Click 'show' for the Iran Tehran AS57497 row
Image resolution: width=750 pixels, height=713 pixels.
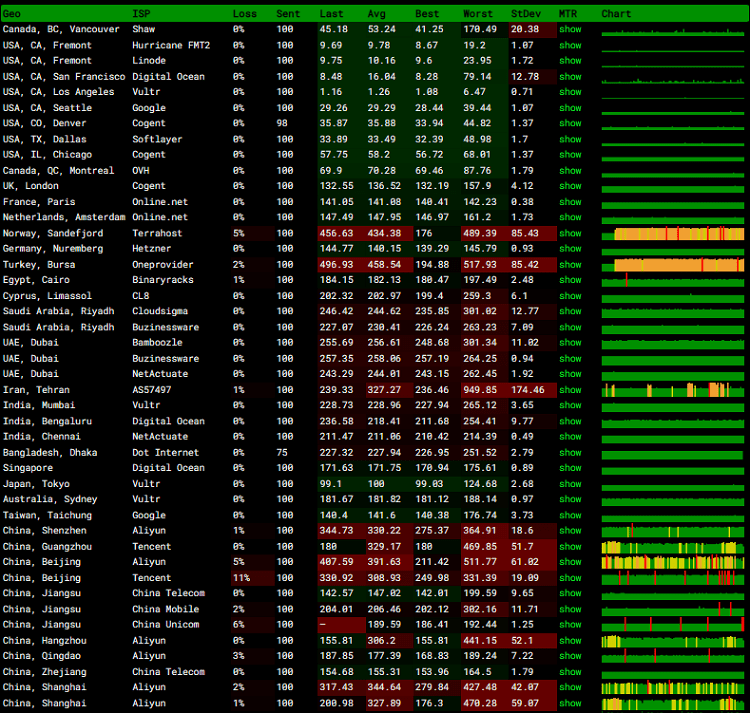click(x=570, y=390)
